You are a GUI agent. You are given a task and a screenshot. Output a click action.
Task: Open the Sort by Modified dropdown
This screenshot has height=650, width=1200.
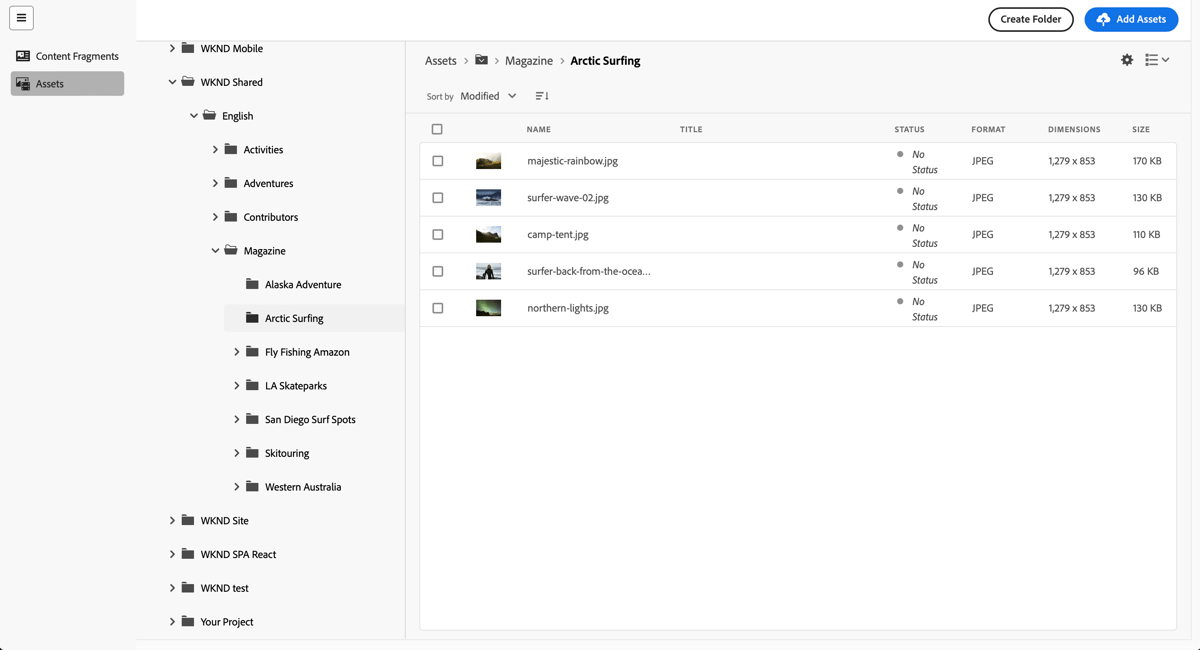tap(485, 95)
